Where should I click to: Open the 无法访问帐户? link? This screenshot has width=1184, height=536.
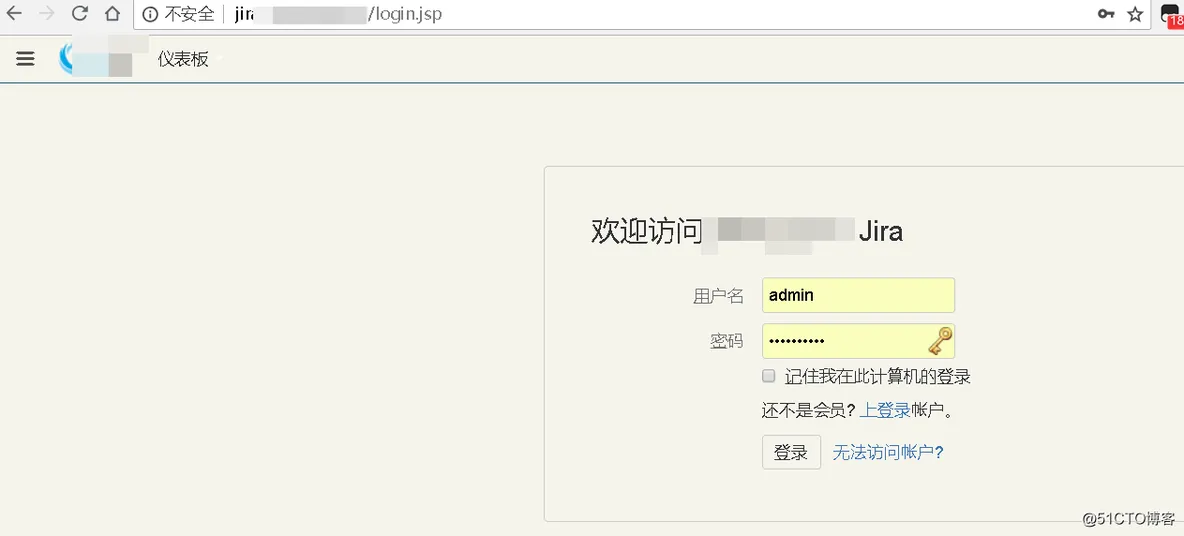(888, 452)
